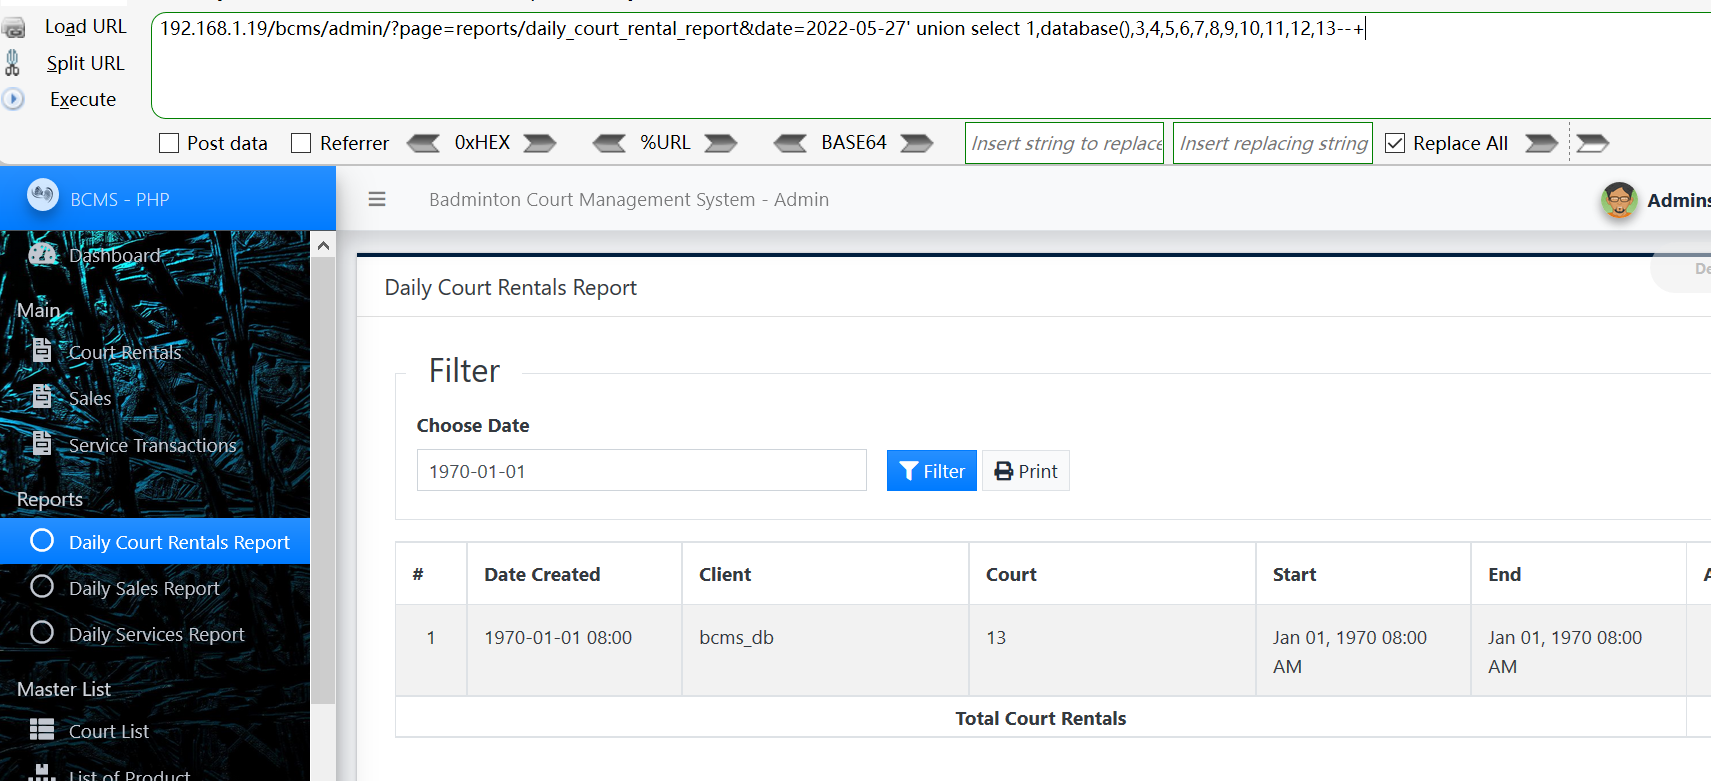This screenshot has width=1711, height=781.
Task: Click the Split URL label
Action: point(86,63)
